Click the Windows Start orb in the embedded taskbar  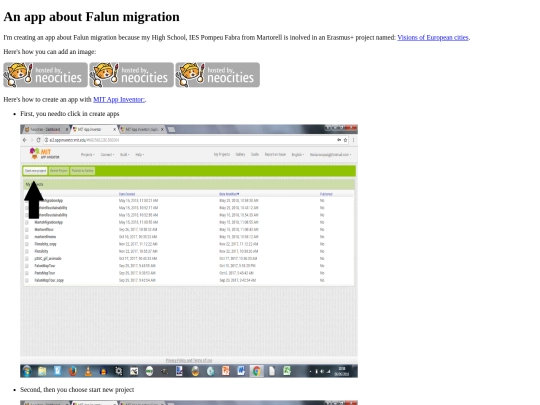27,371
